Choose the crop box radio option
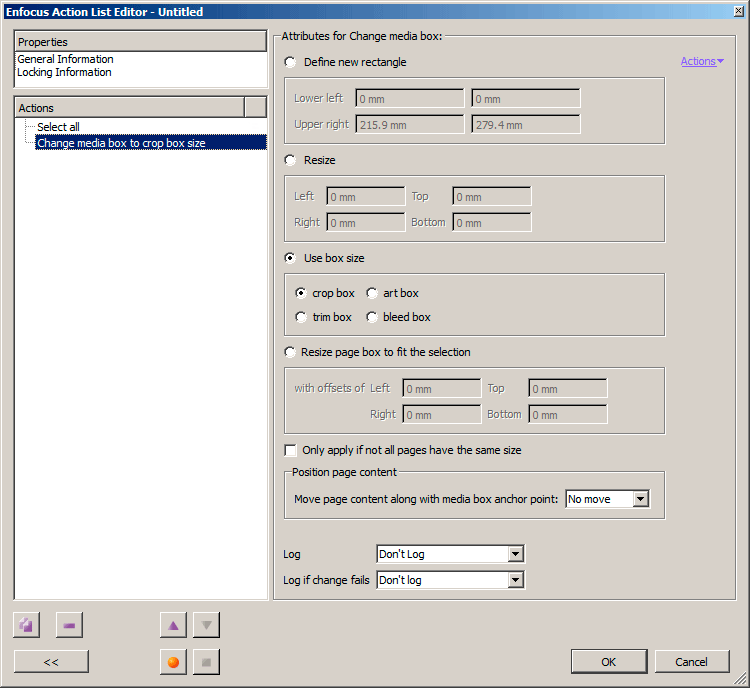The width and height of the screenshot is (750, 688). point(300,293)
